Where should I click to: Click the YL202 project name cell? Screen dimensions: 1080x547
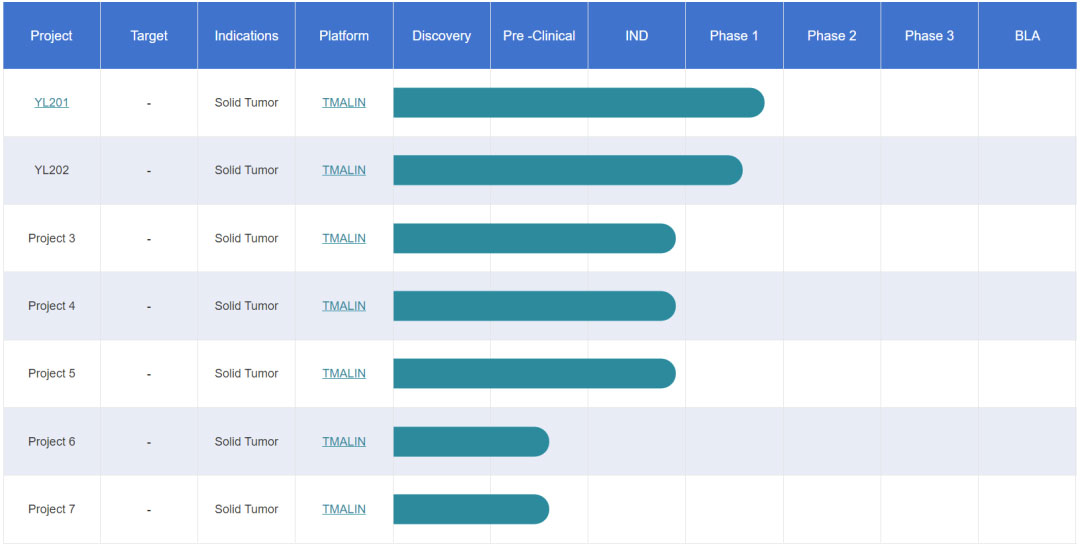(51, 170)
